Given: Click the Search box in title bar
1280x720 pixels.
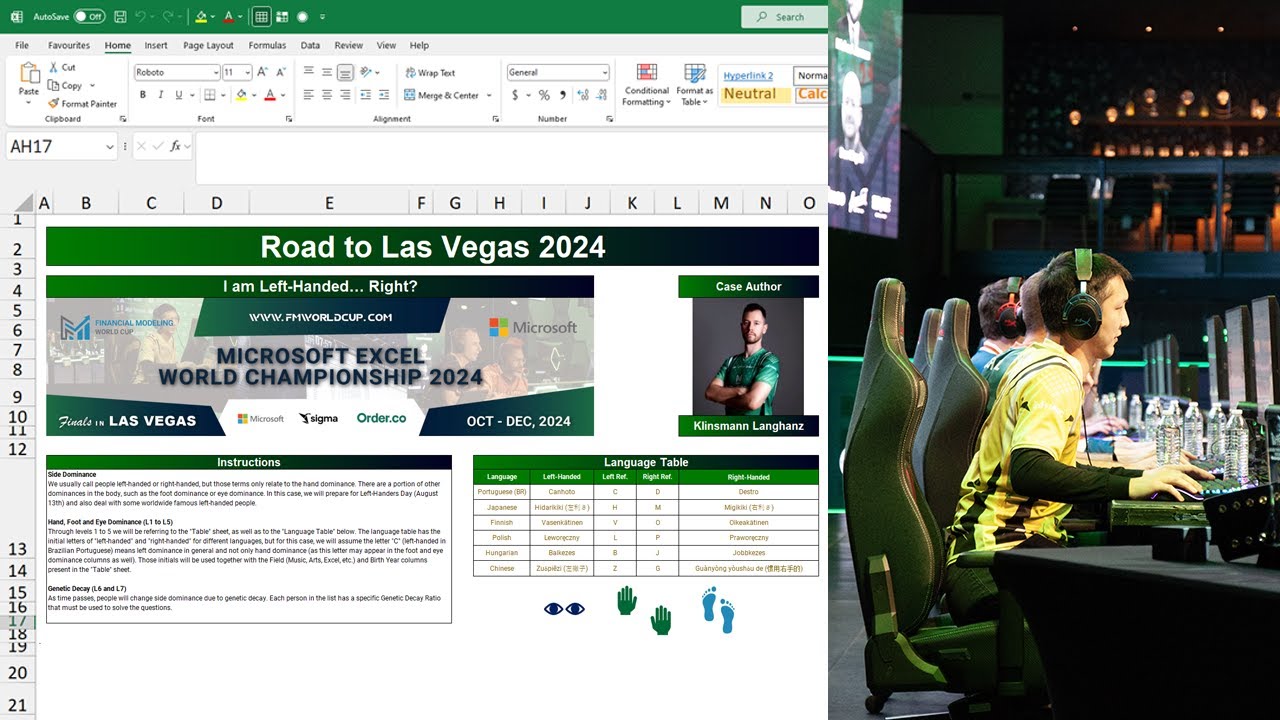Looking at the screenshot, I should point(784,17).
